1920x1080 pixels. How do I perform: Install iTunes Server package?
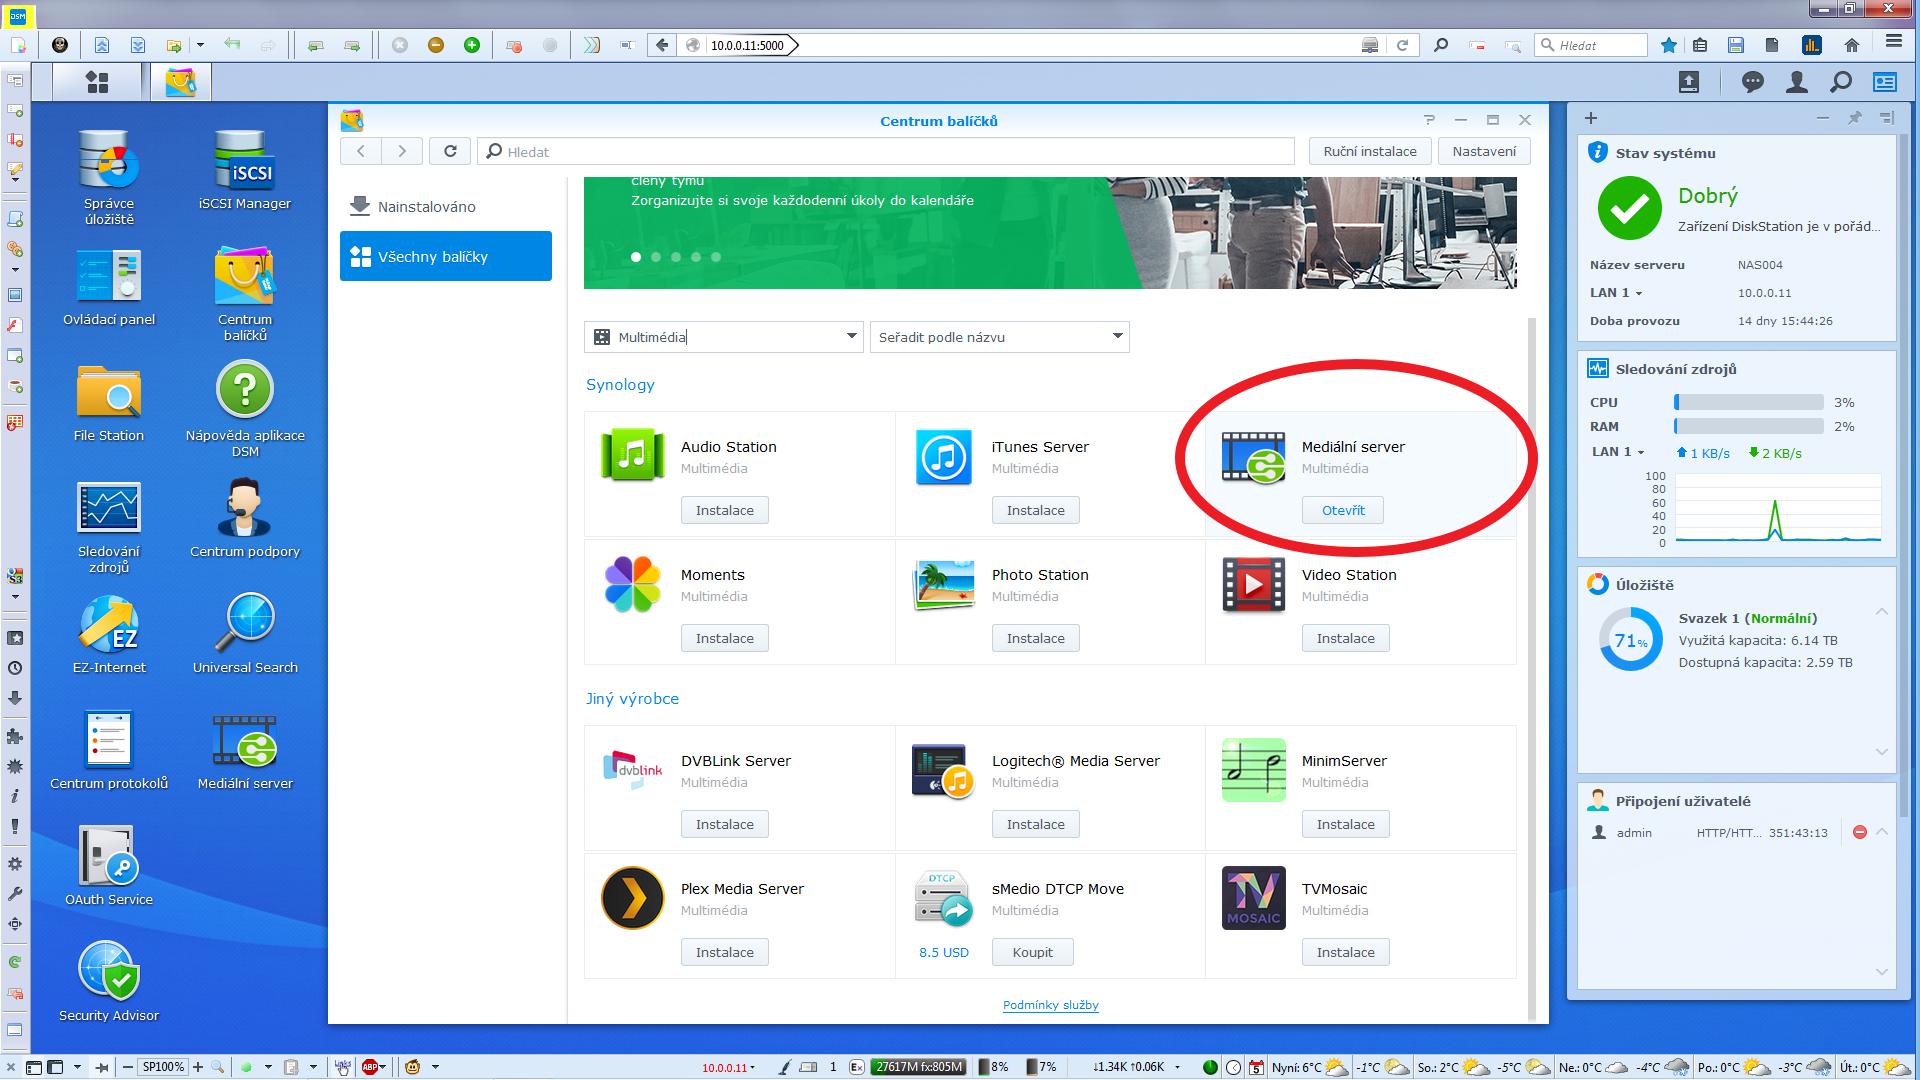[1036, 510]
